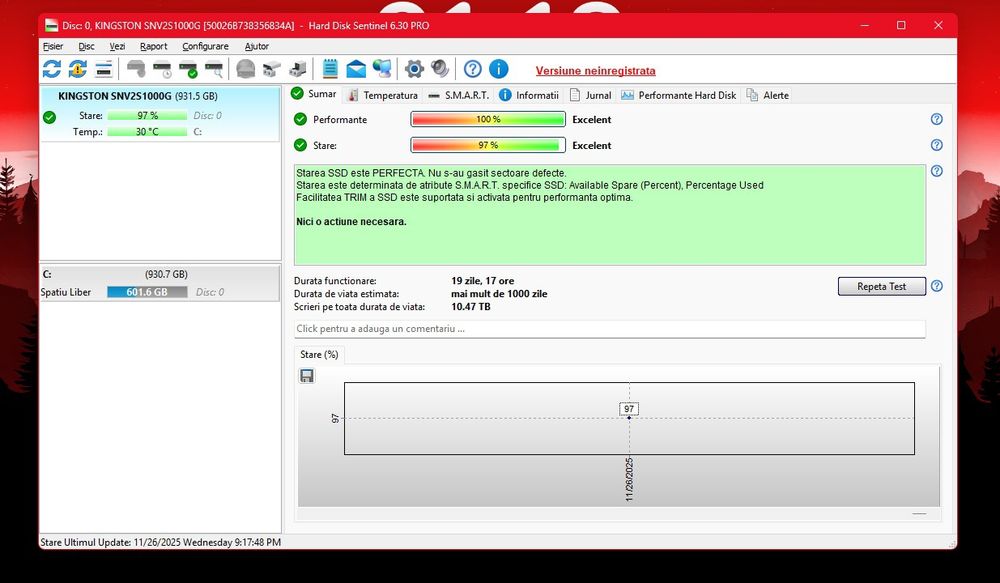
Task: Click the '19 zile, 17 ore' value
Action: click(x=482, y=281)
